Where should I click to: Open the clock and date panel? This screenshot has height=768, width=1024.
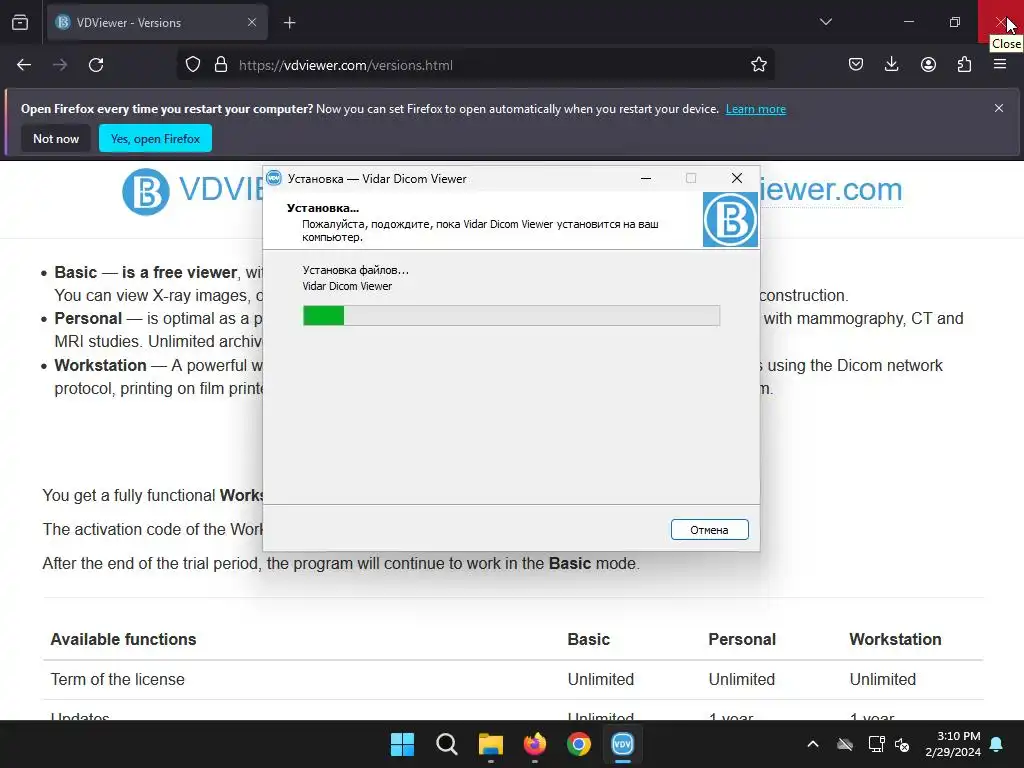(953, 744)
